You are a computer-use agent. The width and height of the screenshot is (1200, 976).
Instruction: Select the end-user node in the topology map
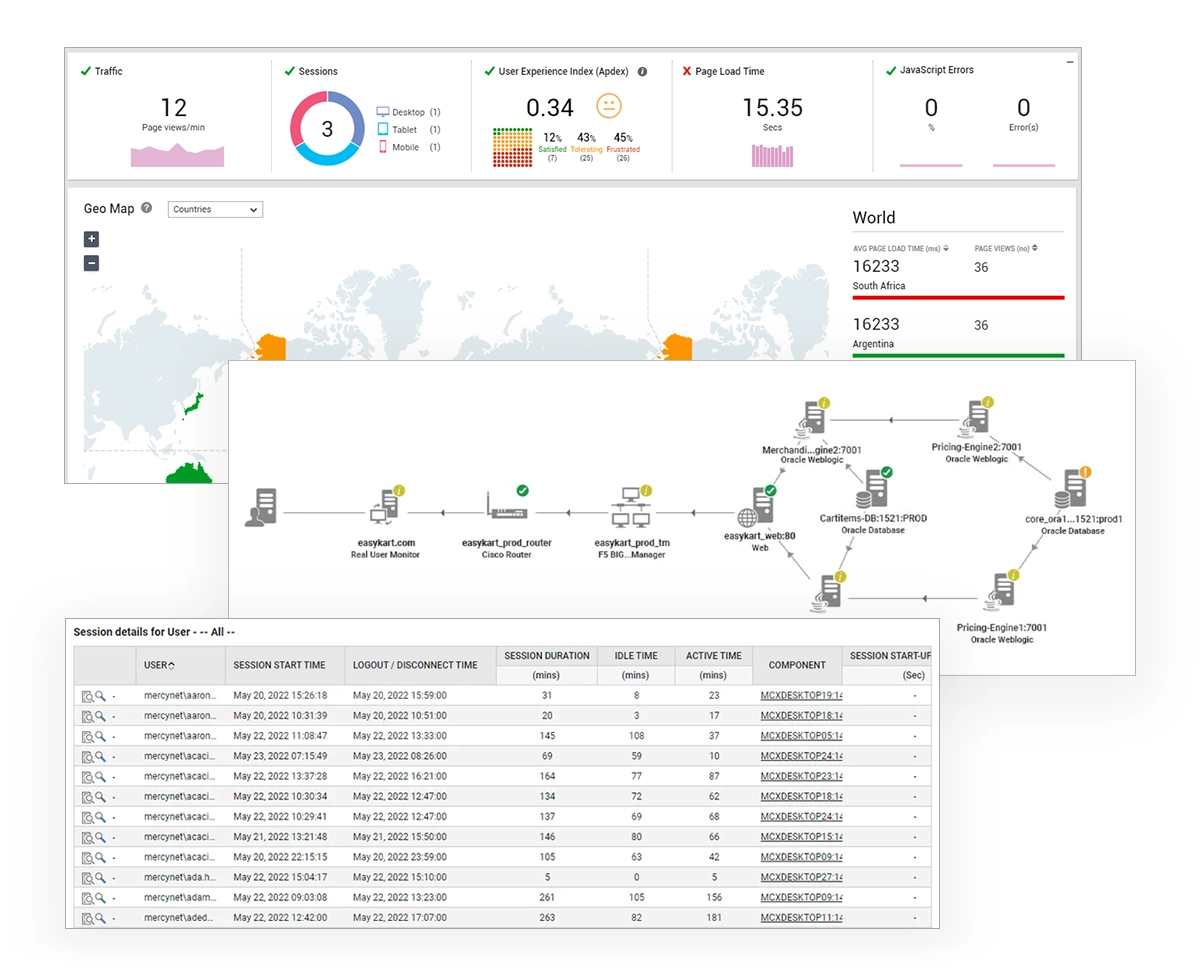pos(261,509)
